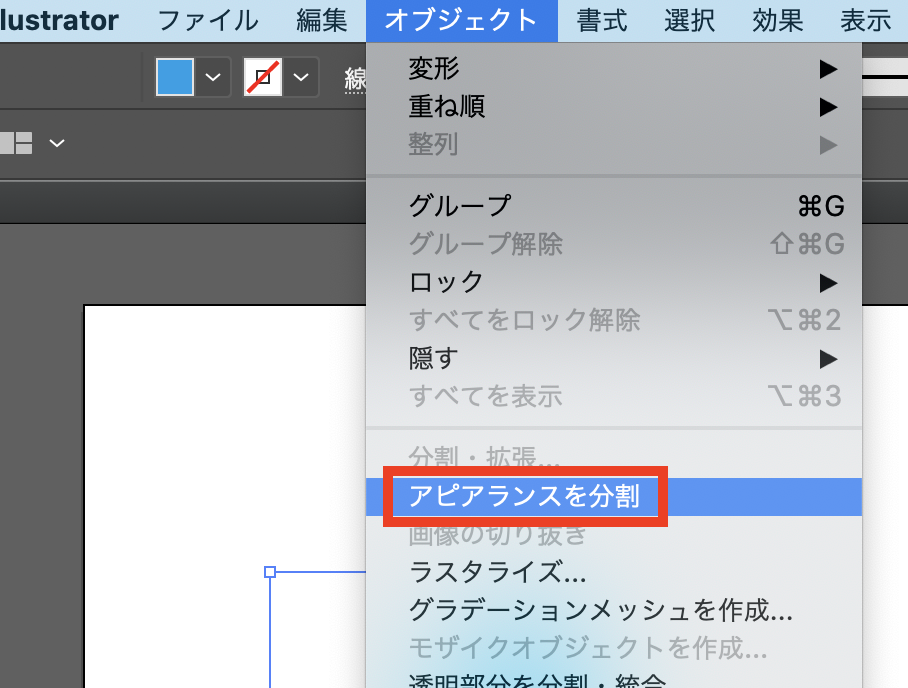This screenshot has width=908, height=688.
Task: Expand the ロック submenu
Action: 447,282
